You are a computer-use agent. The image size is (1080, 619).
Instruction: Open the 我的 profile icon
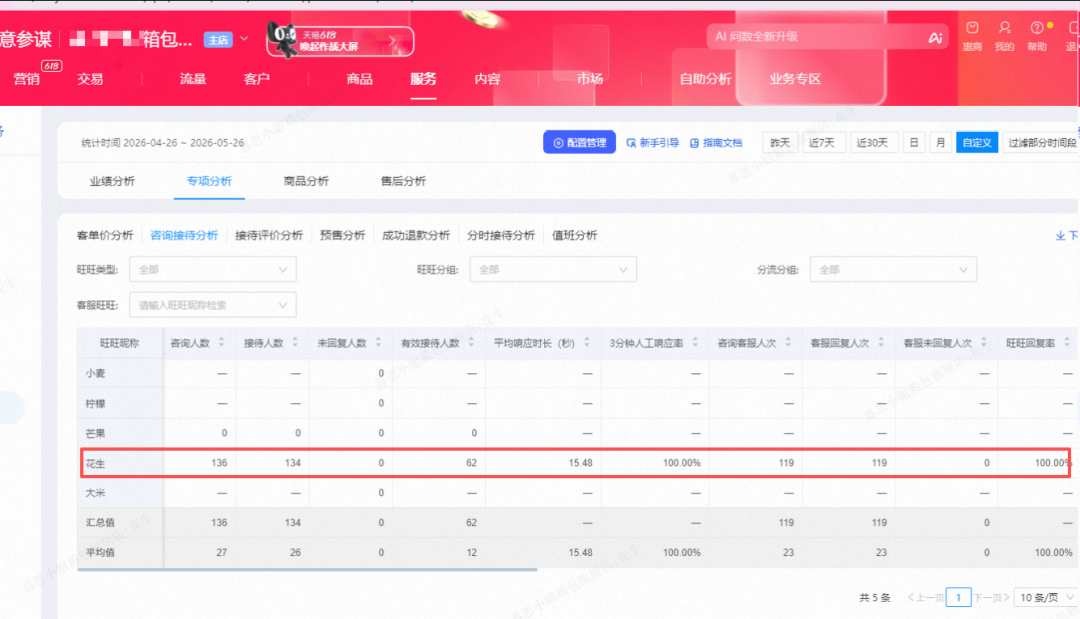click(1004, 36)
